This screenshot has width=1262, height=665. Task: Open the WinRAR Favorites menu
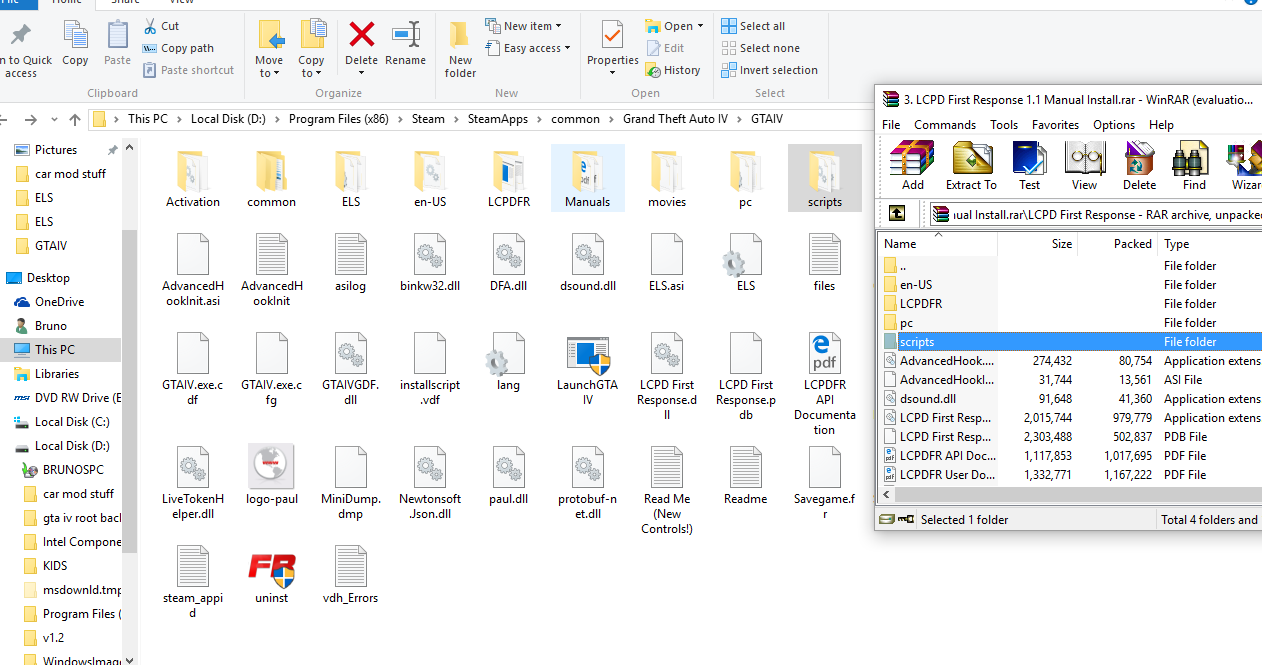click(1056, 125)
